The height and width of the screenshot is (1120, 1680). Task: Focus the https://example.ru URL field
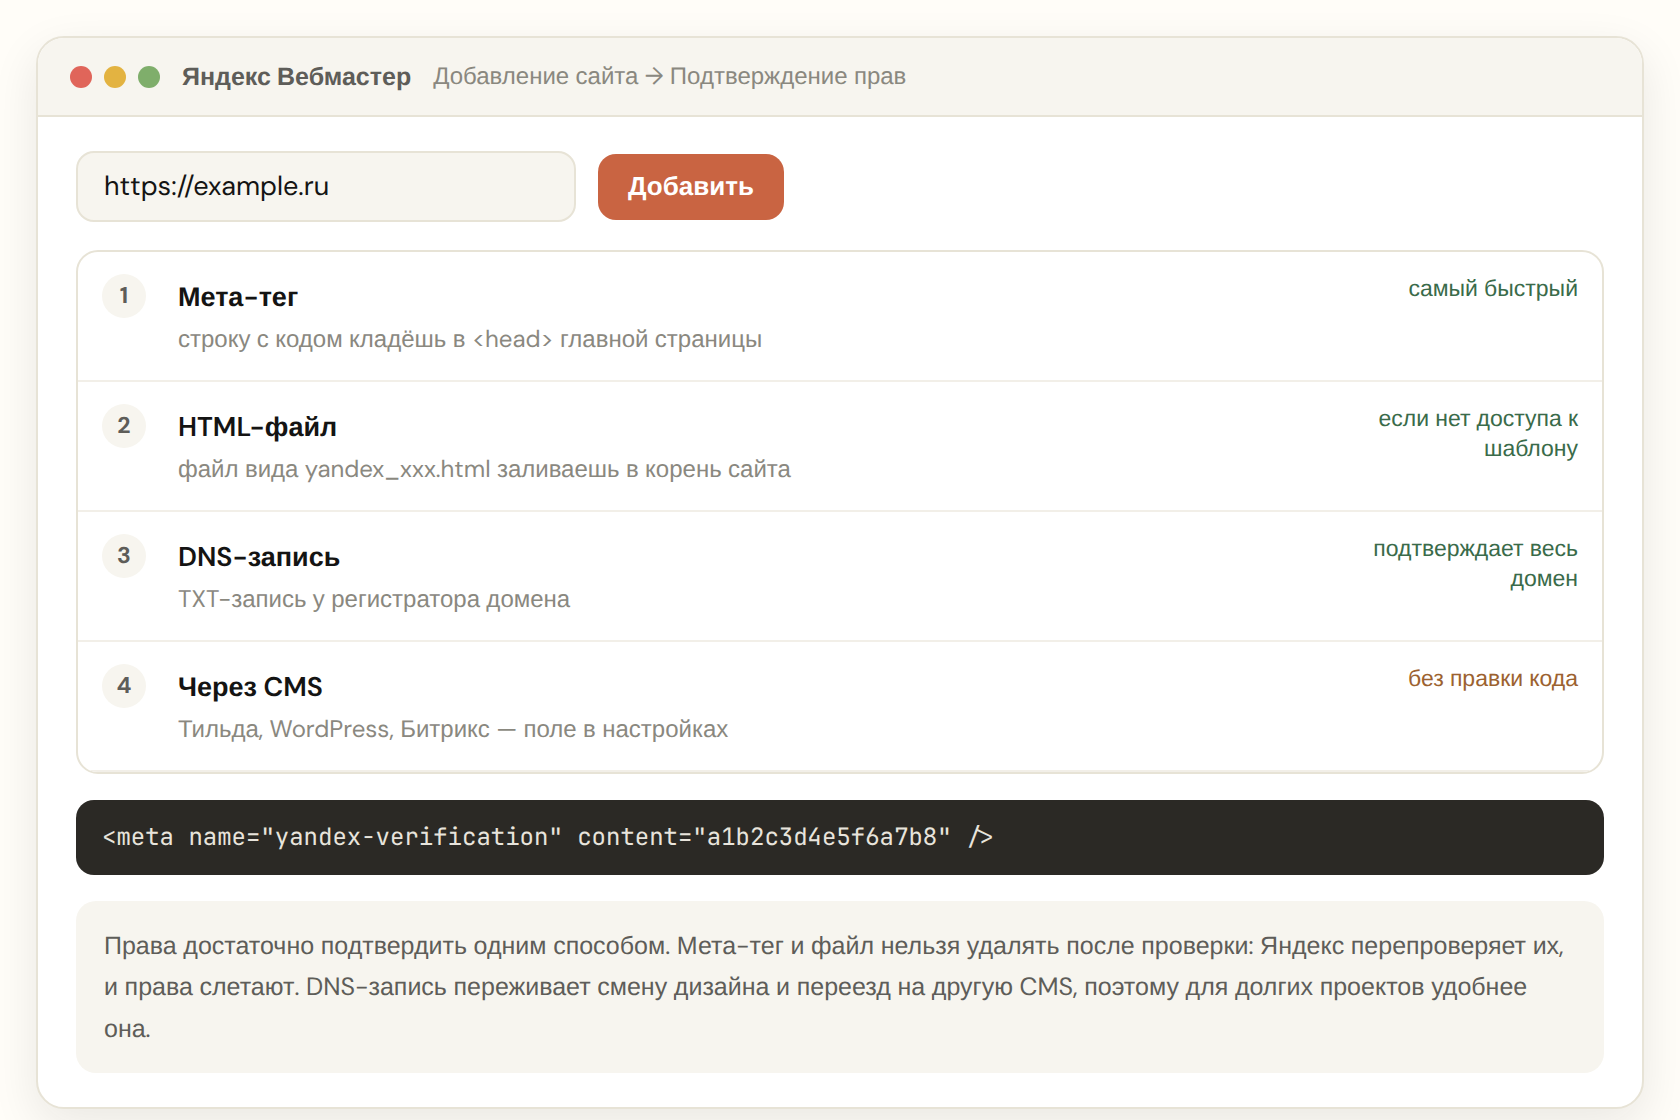point(326,187)
